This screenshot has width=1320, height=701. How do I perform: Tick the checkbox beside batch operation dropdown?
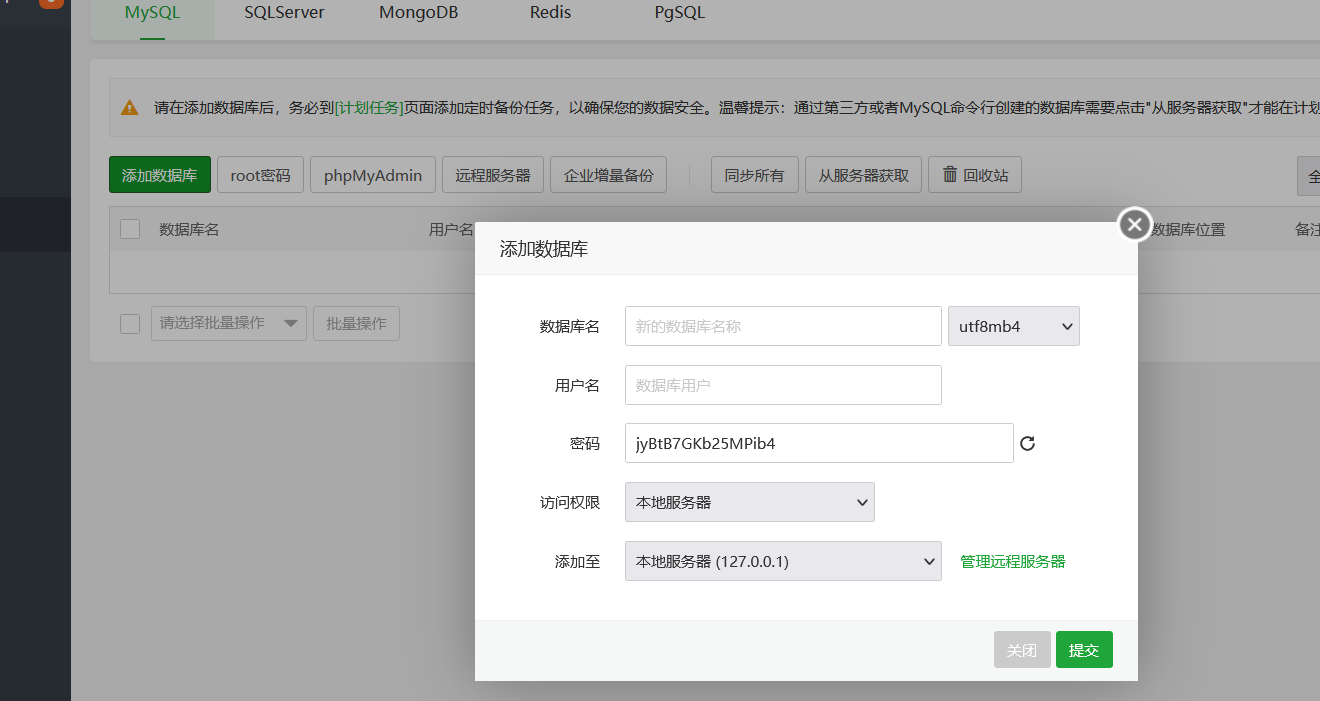coord(130,323)
